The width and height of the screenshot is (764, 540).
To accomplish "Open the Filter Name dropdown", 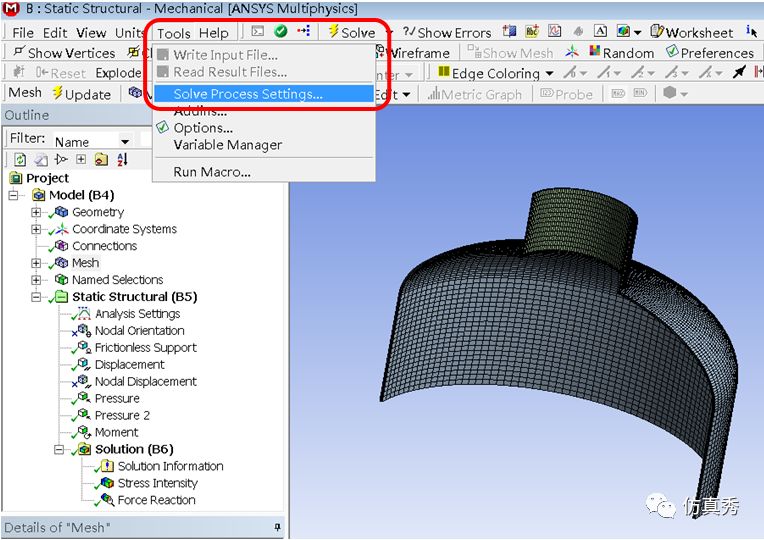I will [x=125, y=142].
